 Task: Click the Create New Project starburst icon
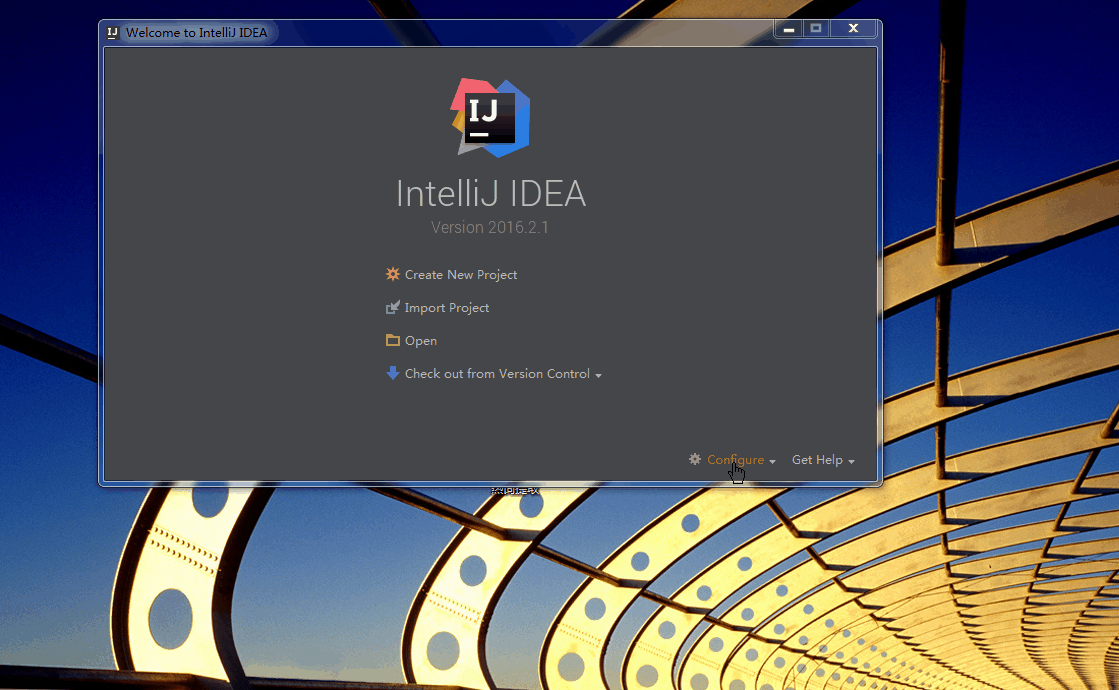(393, 274)
